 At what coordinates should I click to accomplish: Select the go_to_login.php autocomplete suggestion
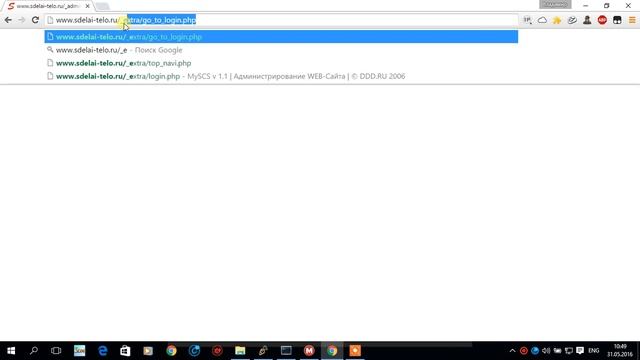(x=281, y=37)
